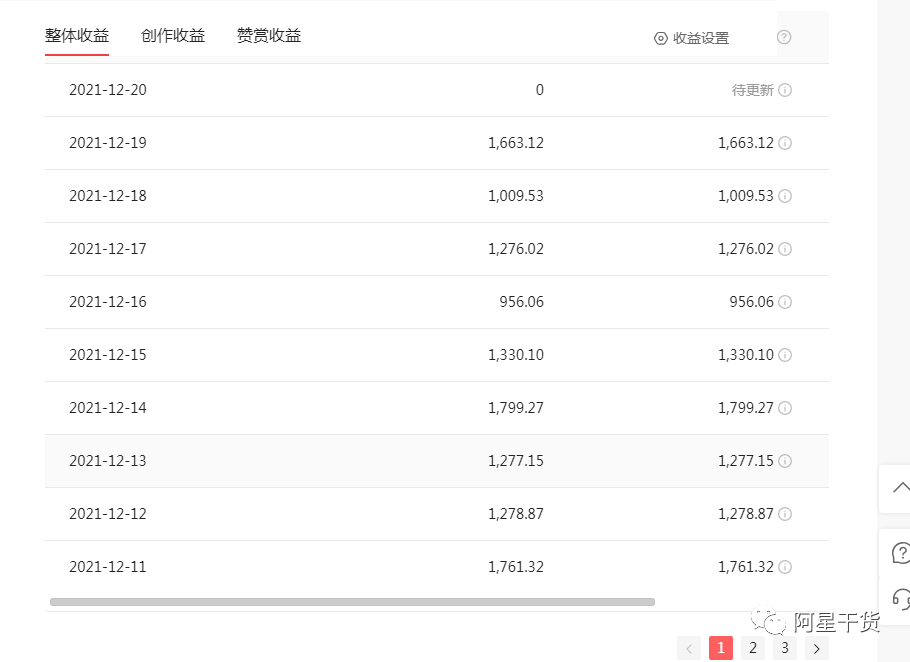
Task: Open 收益设置 income settings
Action: (700, 38)
